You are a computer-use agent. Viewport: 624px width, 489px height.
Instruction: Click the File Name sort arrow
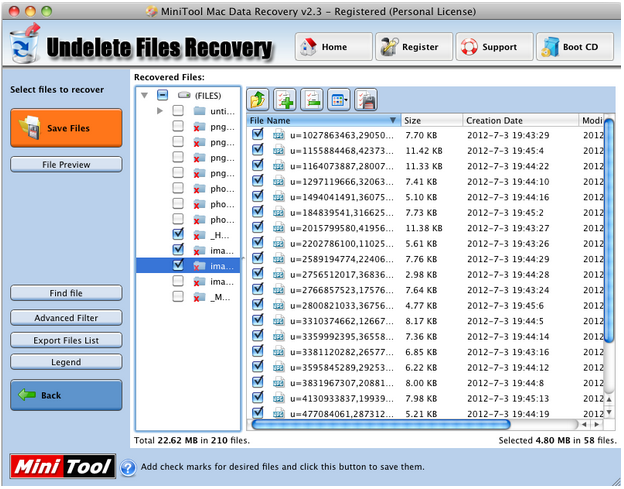point(393,121)
